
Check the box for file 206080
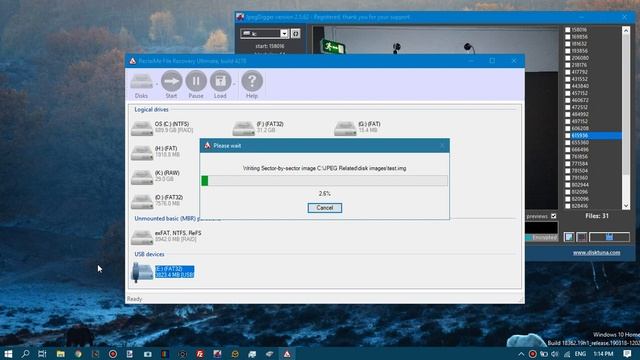coord(567,58)
